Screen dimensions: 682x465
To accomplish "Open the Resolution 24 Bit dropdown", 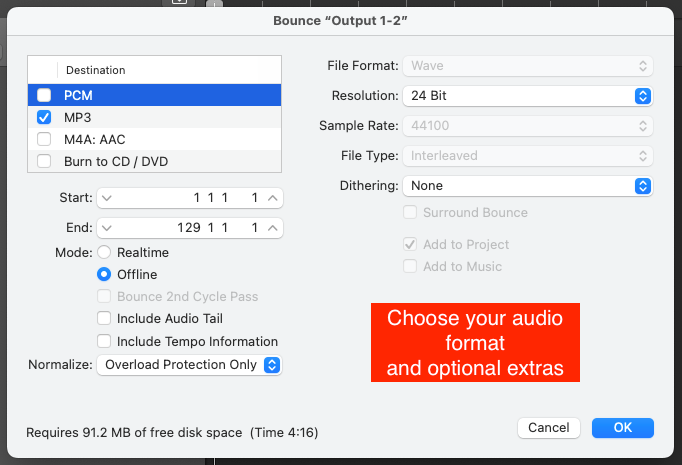I will tap(527, 96).
